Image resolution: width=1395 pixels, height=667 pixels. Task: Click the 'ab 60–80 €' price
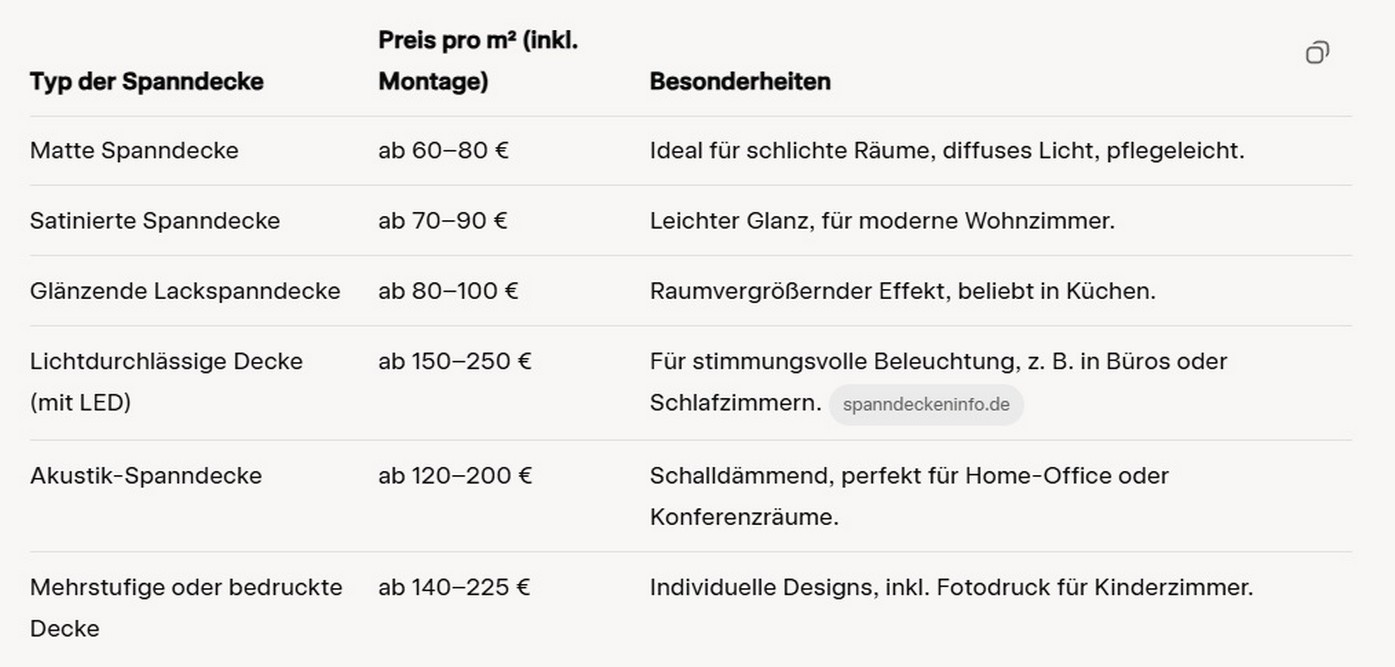pos(443,151)
